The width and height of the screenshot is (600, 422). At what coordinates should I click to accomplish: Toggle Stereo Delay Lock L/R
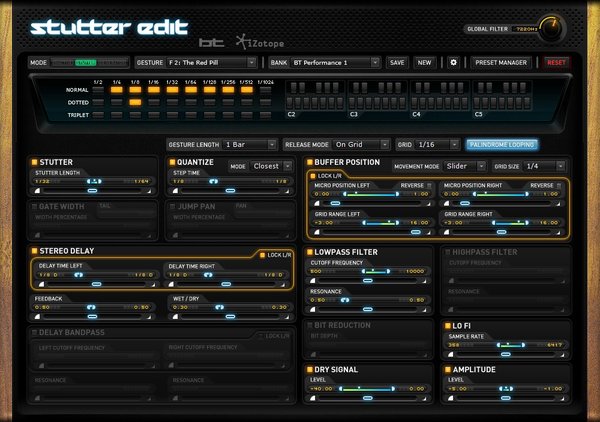point(262,255)
